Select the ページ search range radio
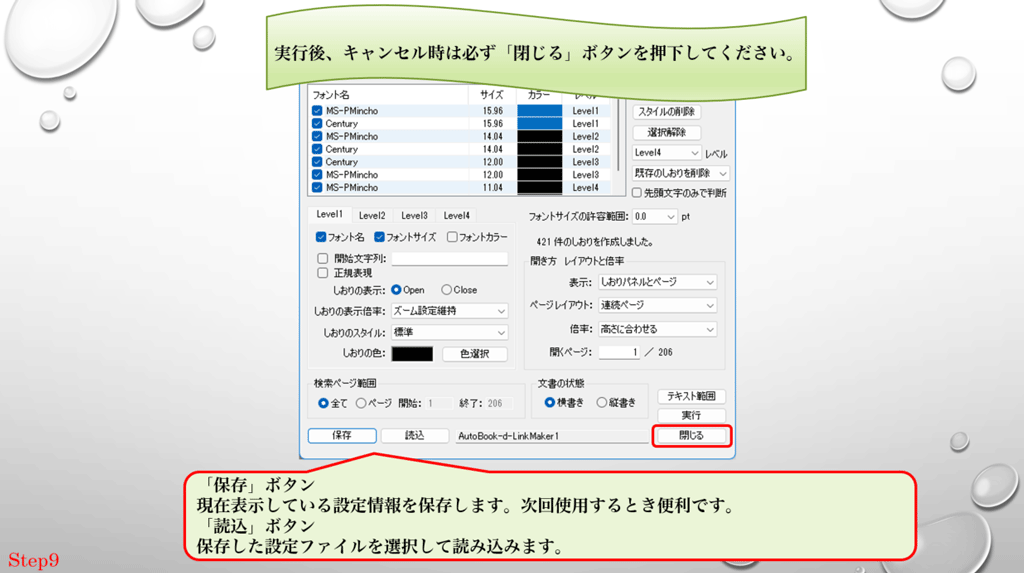 pyautogui.click(x=361, y=403)
